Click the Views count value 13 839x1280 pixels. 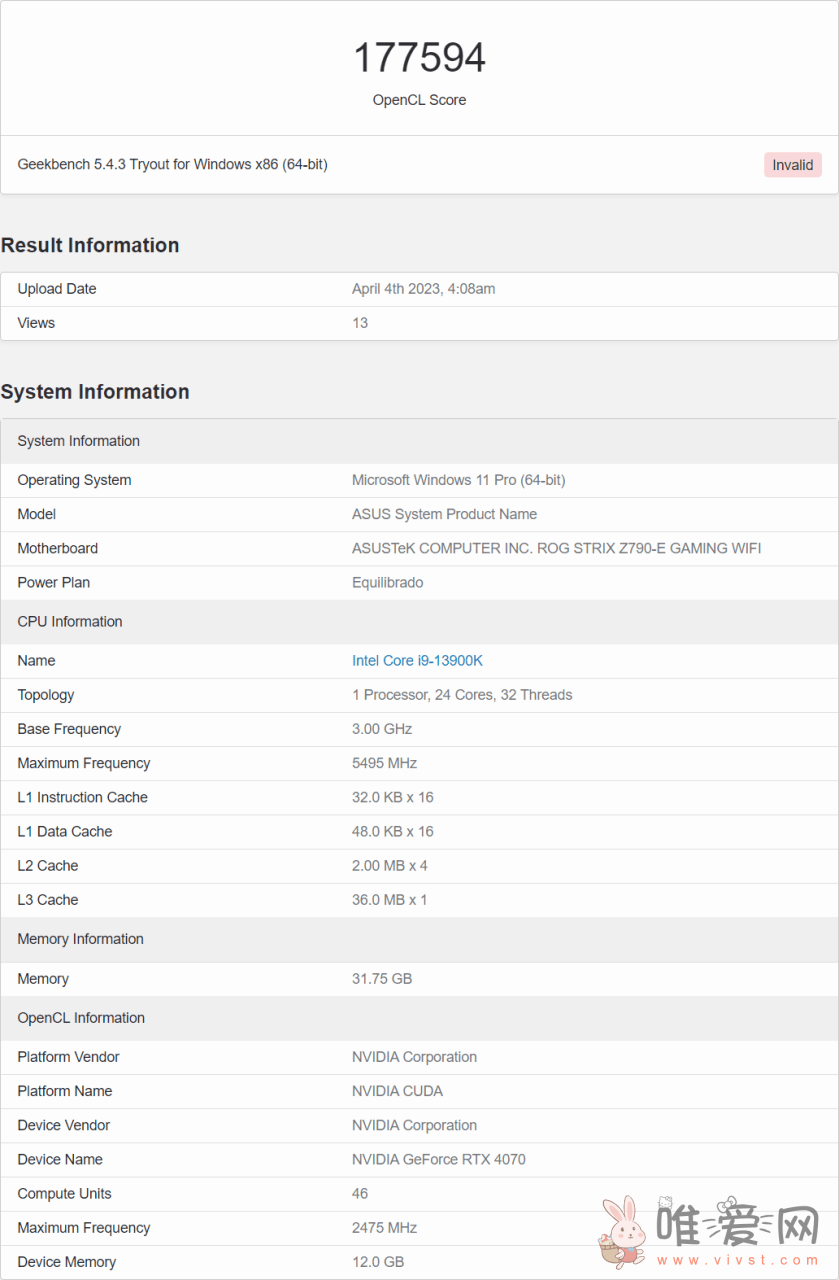(360, 323)
